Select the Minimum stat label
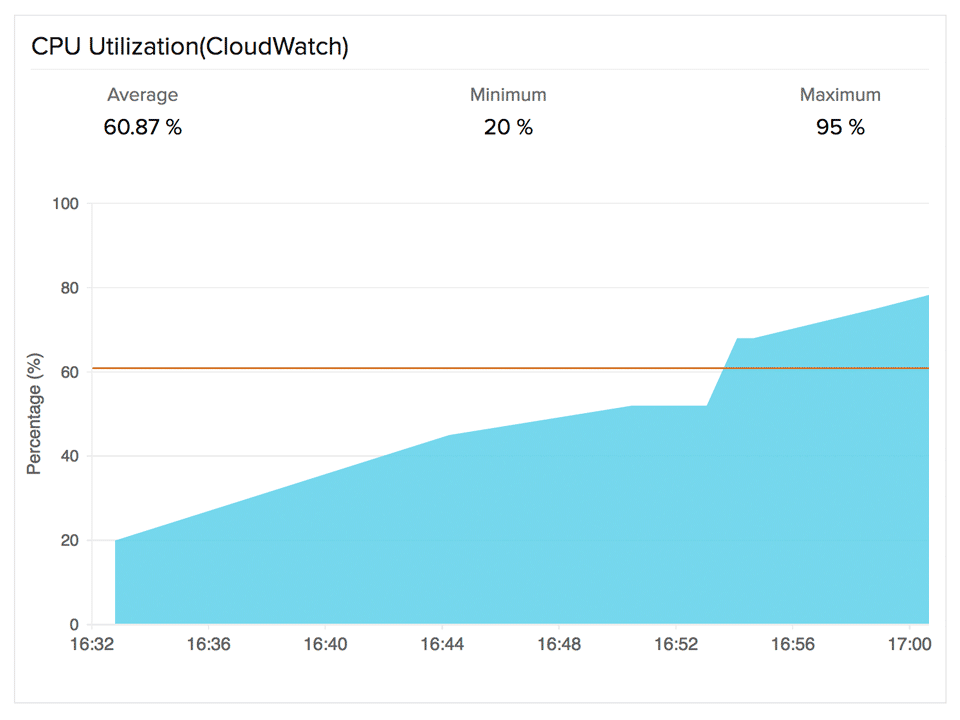 [508, 95]
